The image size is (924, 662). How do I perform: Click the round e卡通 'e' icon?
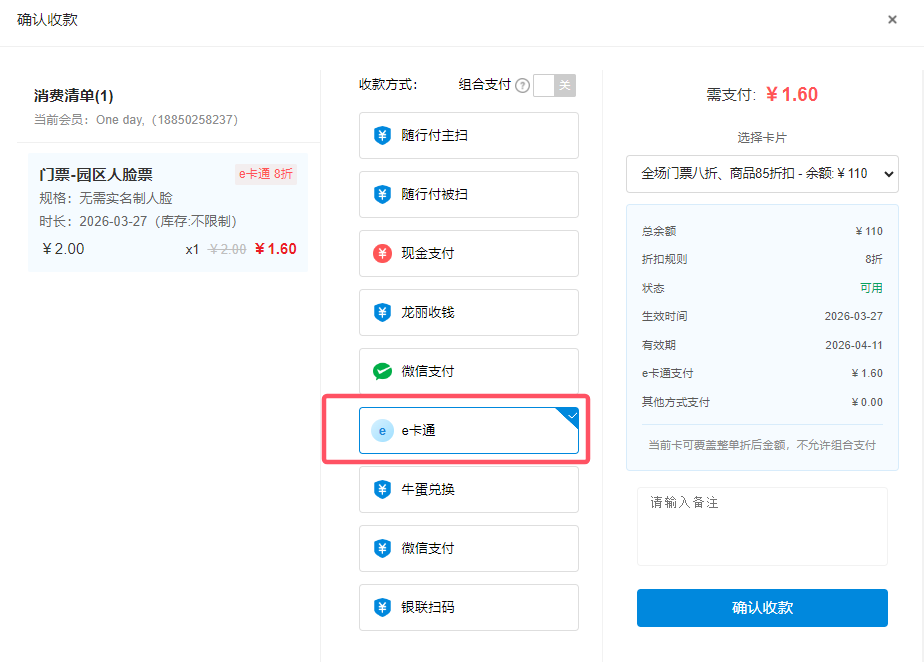click(x=382, y=431)
